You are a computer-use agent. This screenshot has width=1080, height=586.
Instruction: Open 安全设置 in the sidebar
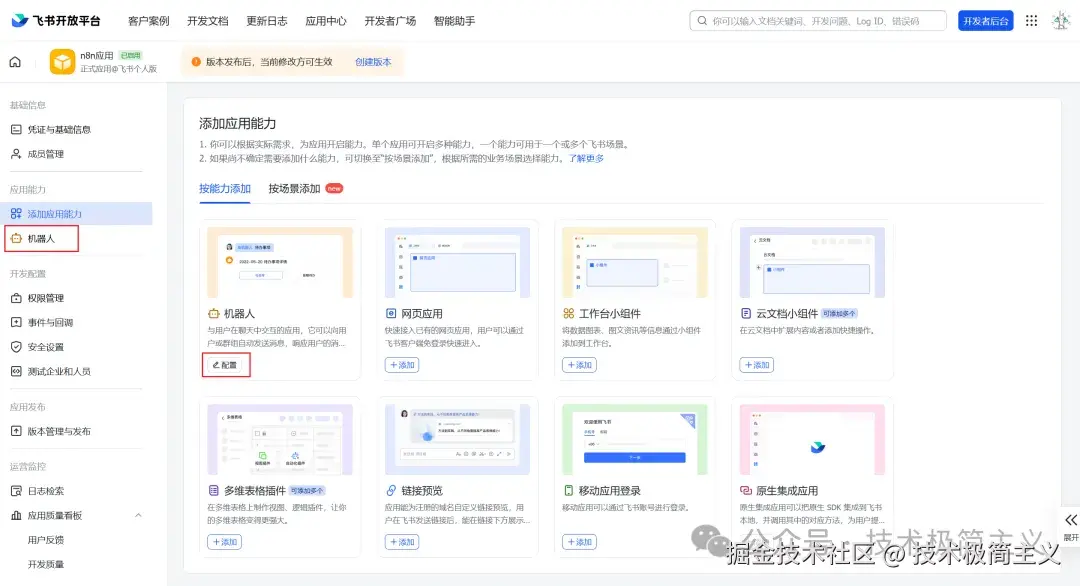(53, 347)
